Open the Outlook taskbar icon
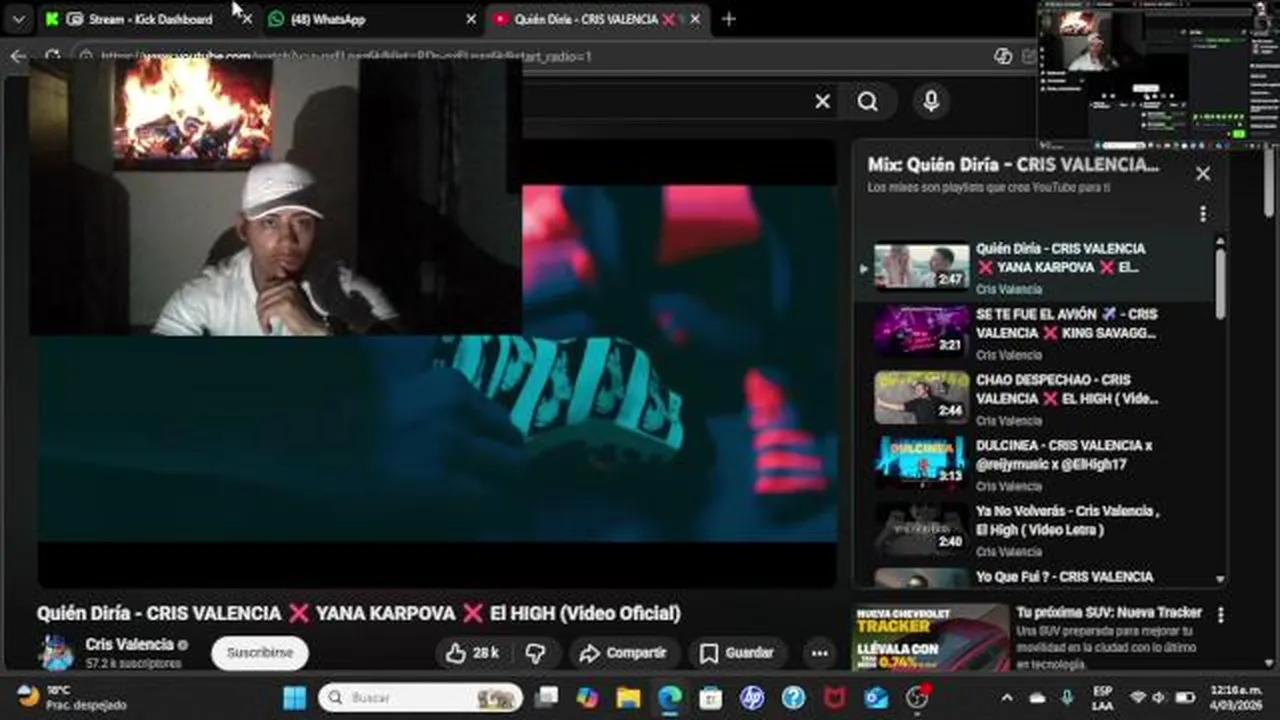This screenshot has width=1280, height=720. click(876, 697)
